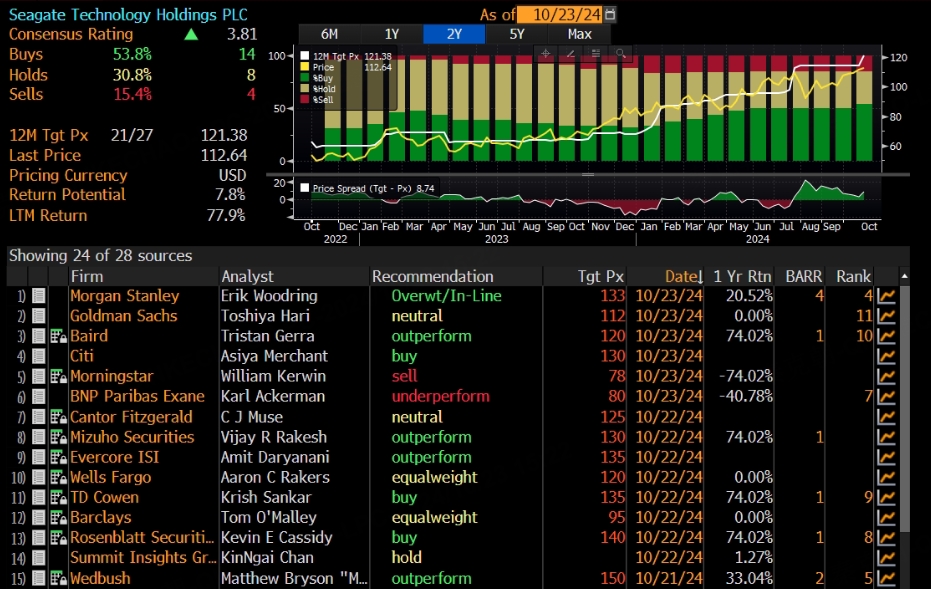Open the Citi firm link
Viewport: 931px width, 589px height.
point(83,356)
